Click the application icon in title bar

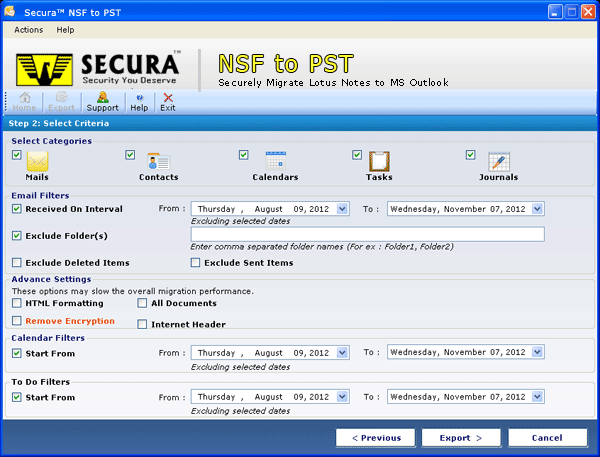[x=10, y=11]
